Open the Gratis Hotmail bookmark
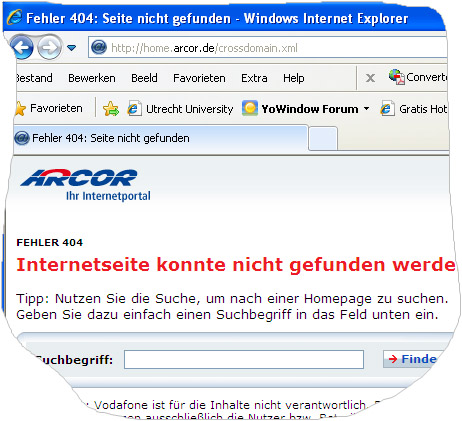The height and width of the screenshot is (421, 462). (413, 109)
